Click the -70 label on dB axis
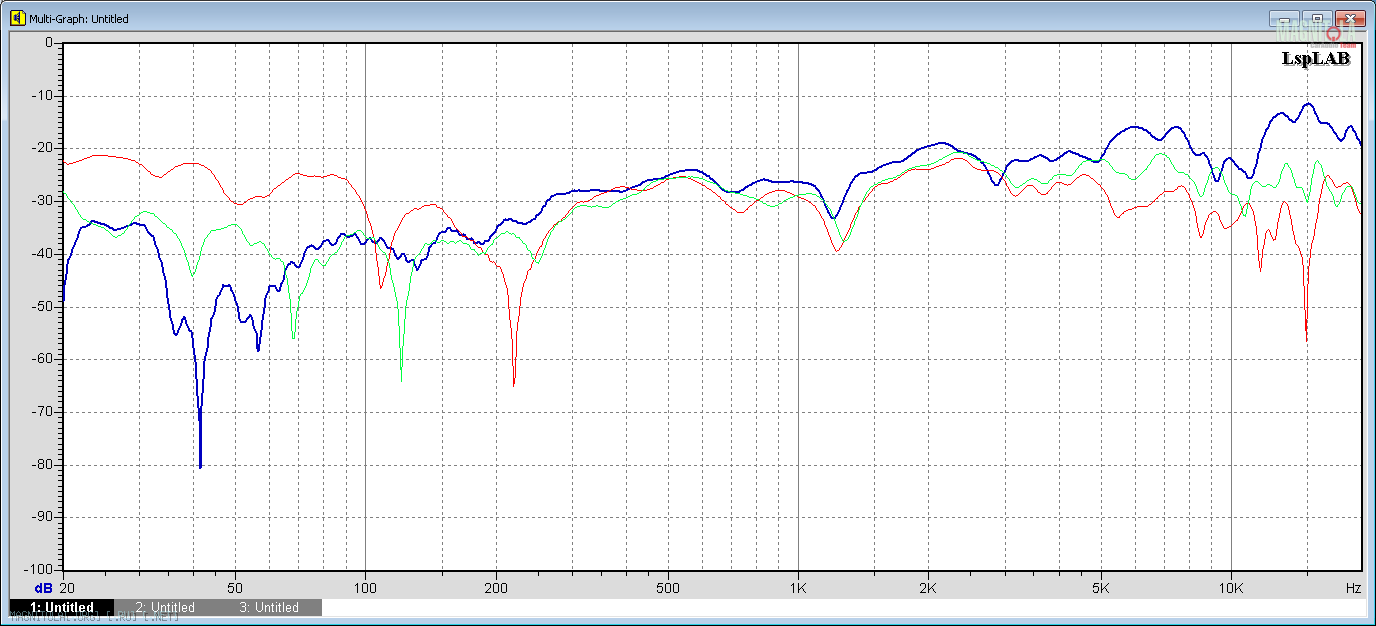Viewport: 1376px width, 626px height. coord(44,412)
